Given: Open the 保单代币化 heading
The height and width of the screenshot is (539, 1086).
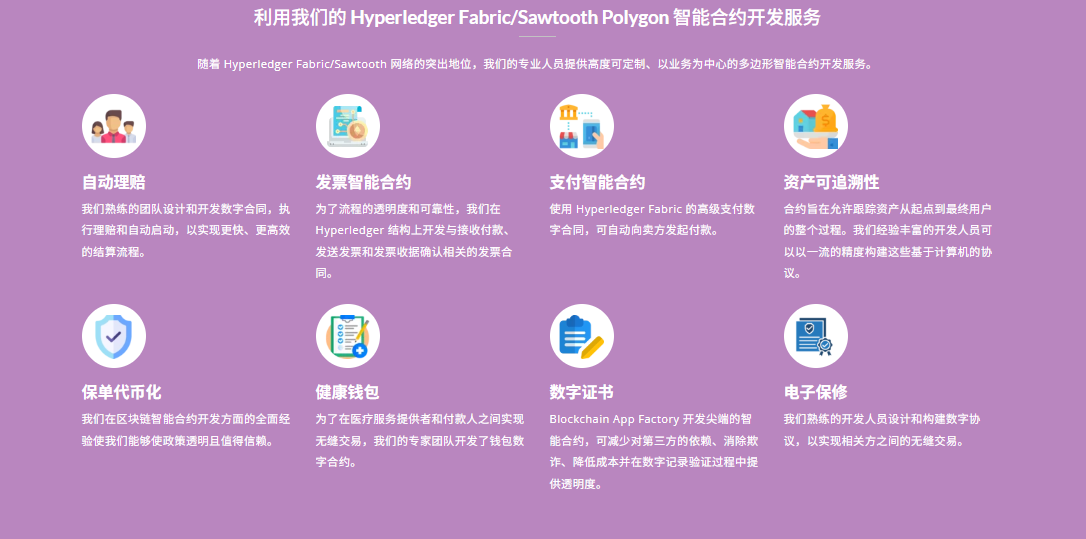Looking at the screenshot, I should (x=121, y=392).
